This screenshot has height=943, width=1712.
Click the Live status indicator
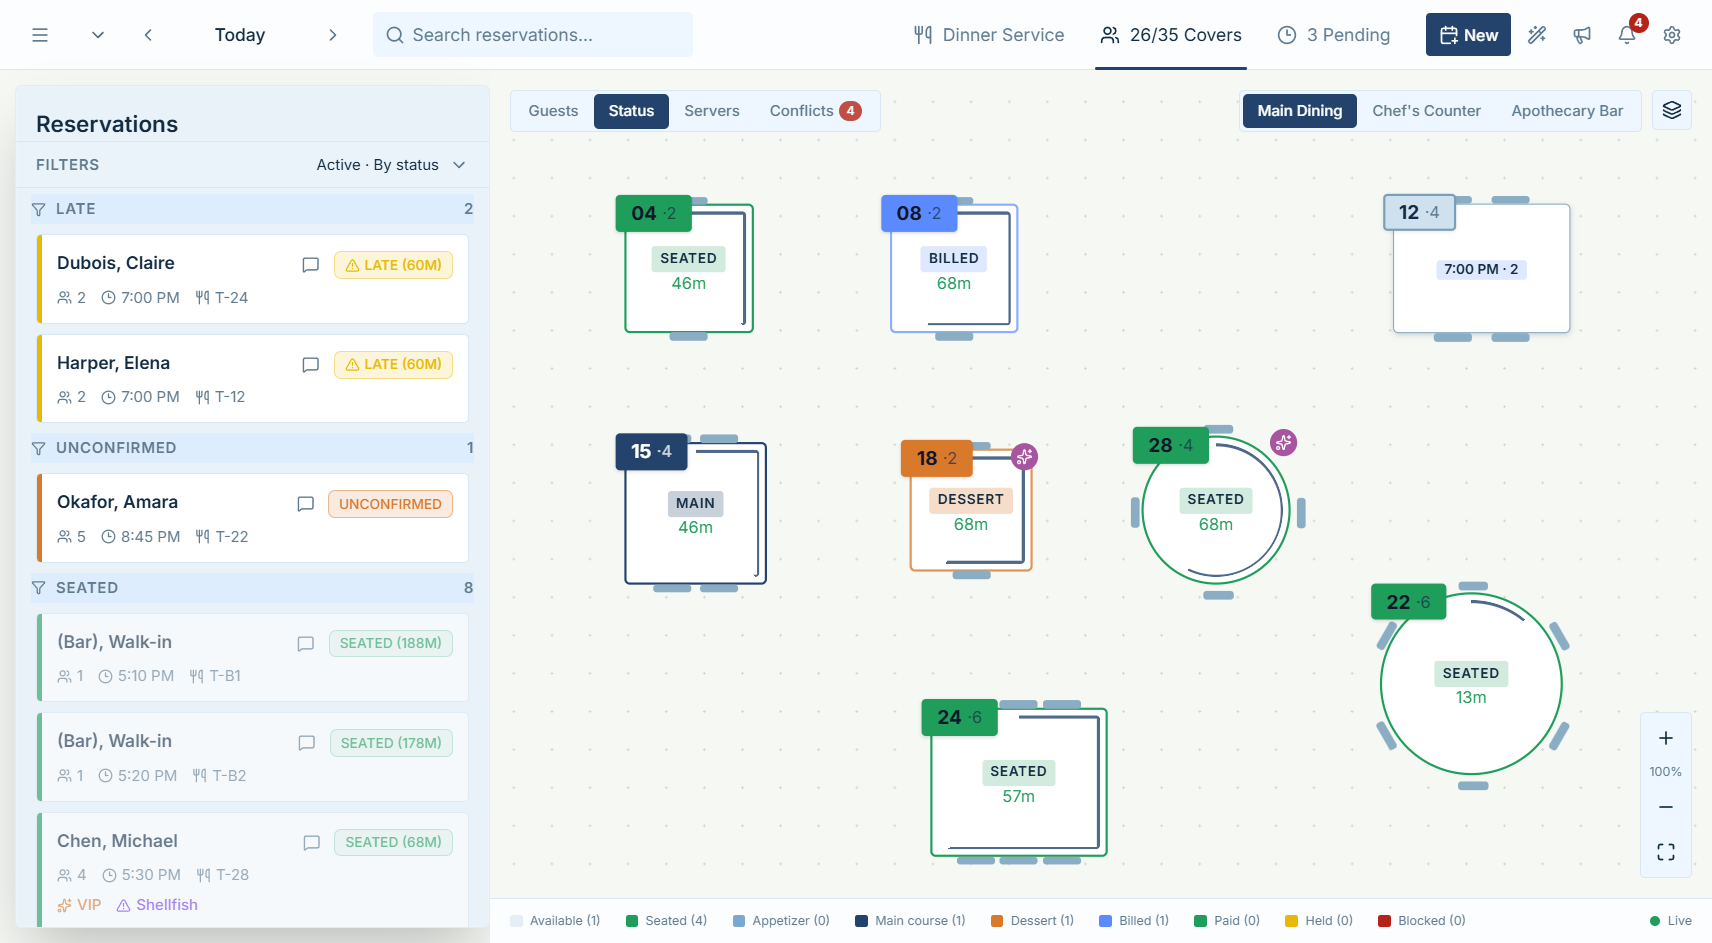[1671, 921]
